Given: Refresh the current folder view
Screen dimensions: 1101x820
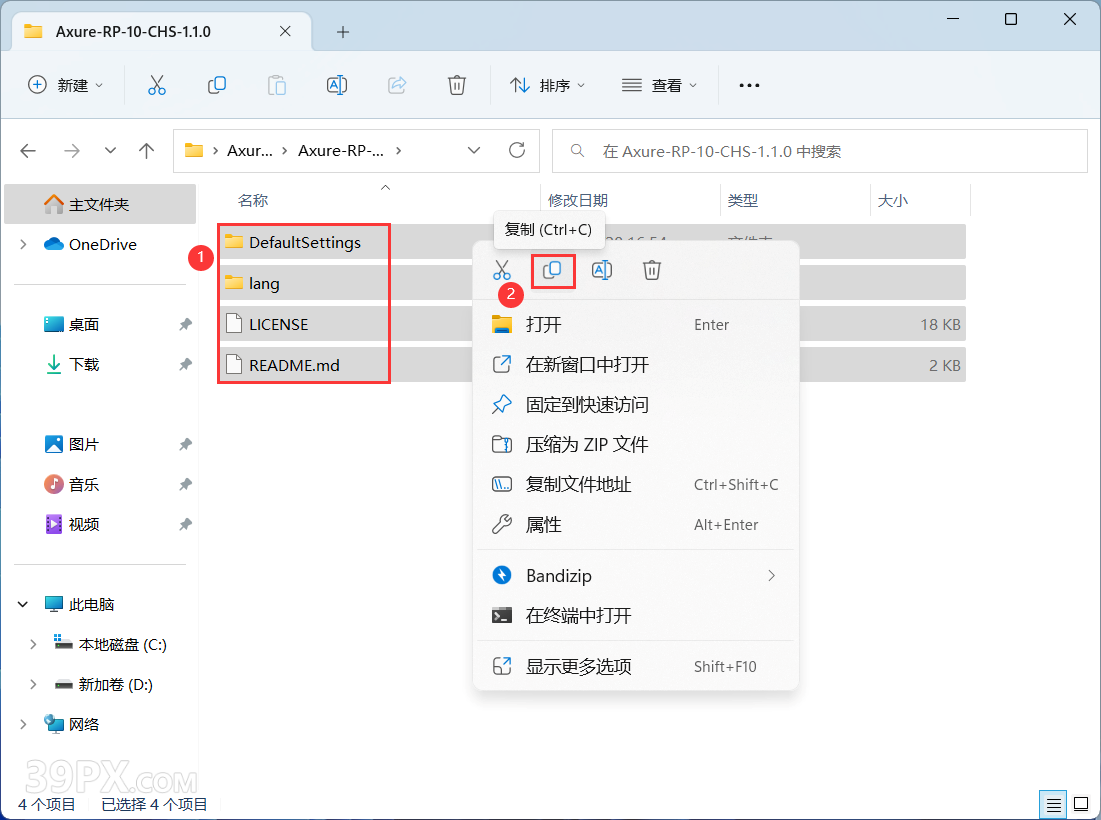Looking at the screenshot, I should (x=517, y=150).
